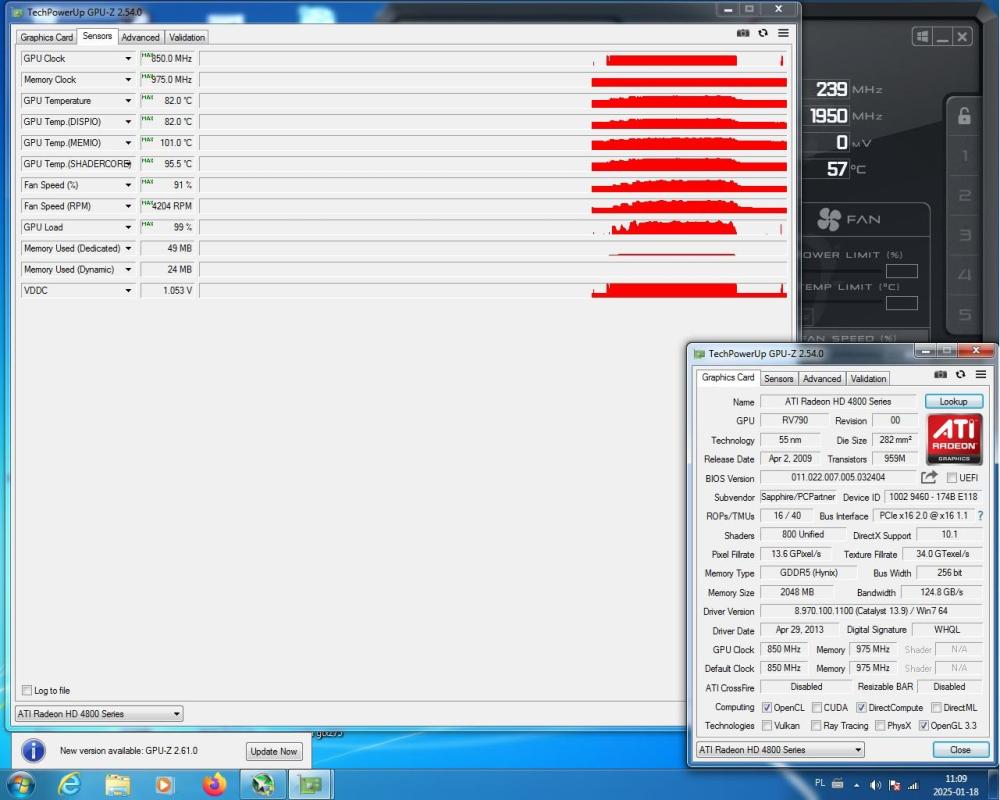Click the Afterburner temp limit value box
The image size is (1000, 800).
coord(901,303)
